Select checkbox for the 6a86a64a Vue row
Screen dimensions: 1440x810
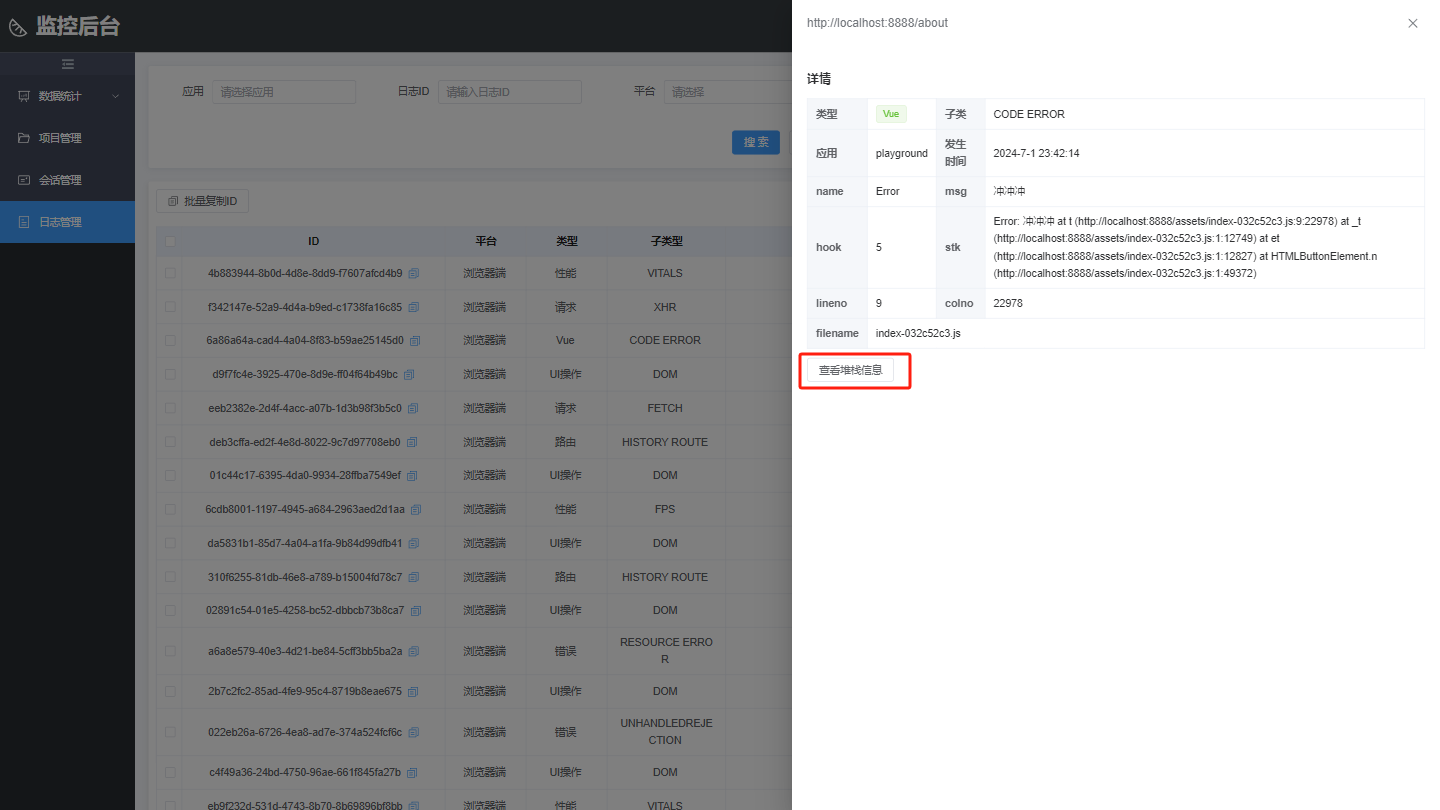pos(169,340)
